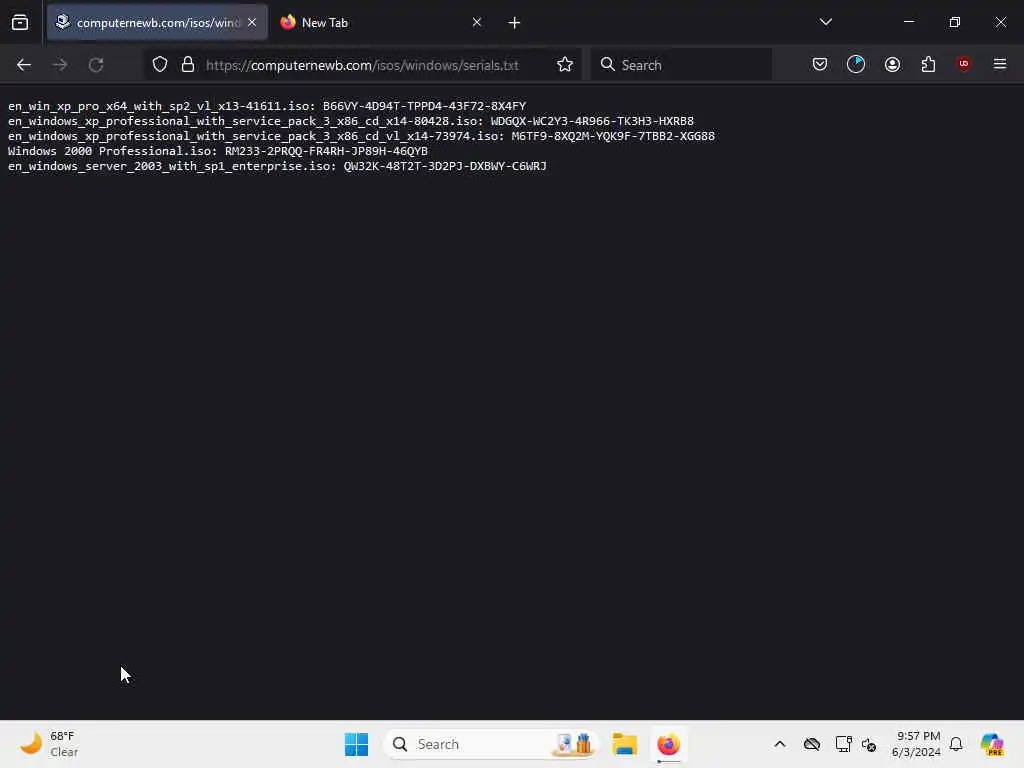The width and height of the screenshot is (1024, 768).
Task: Open the Firefox account menu
Action: (x=893, y=64)
